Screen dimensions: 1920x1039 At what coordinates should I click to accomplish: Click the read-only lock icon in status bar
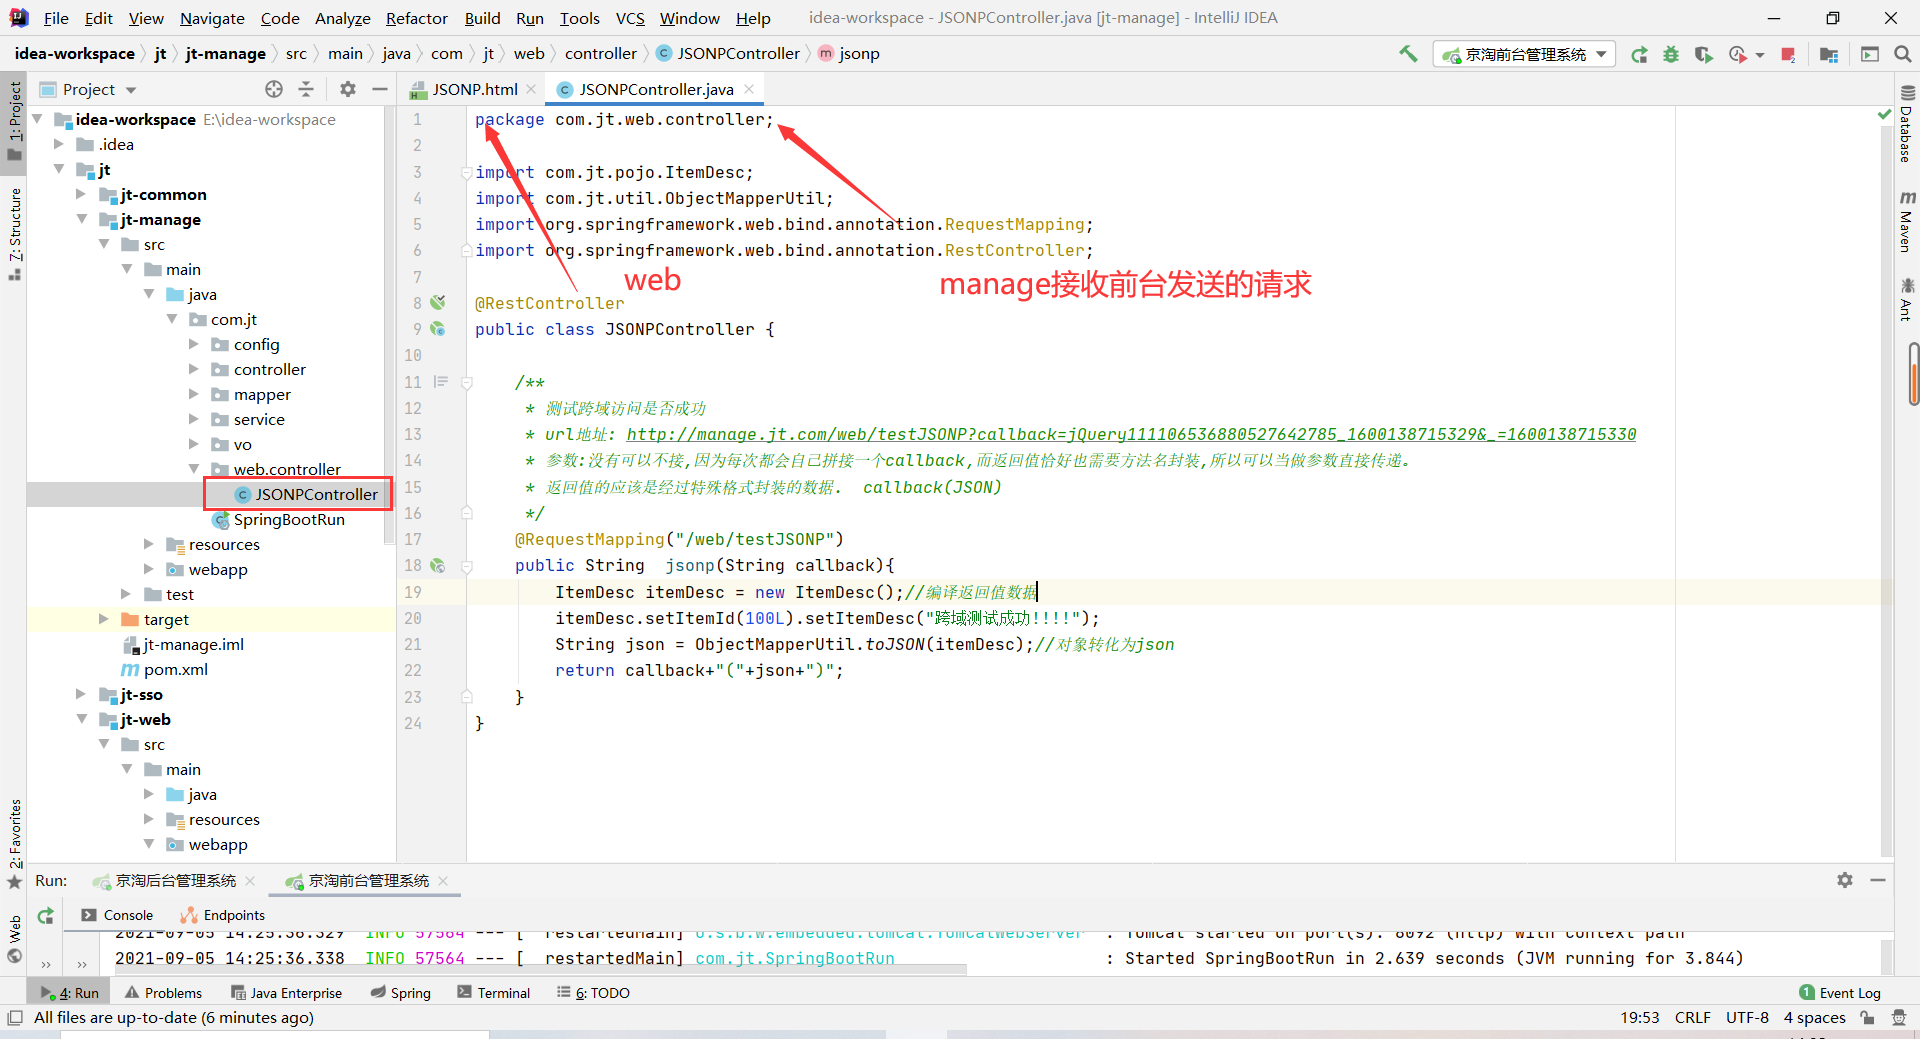coord(1867,1018)
